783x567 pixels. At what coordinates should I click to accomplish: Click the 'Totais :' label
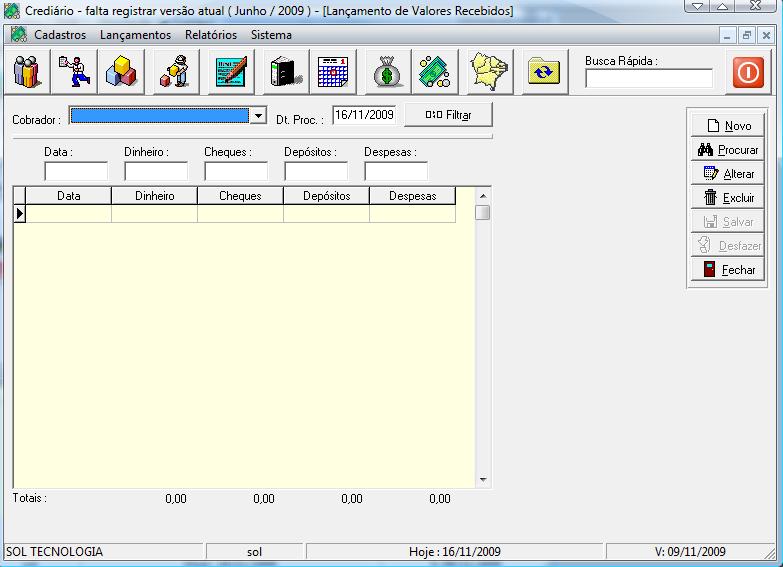[x=30, y=498]
